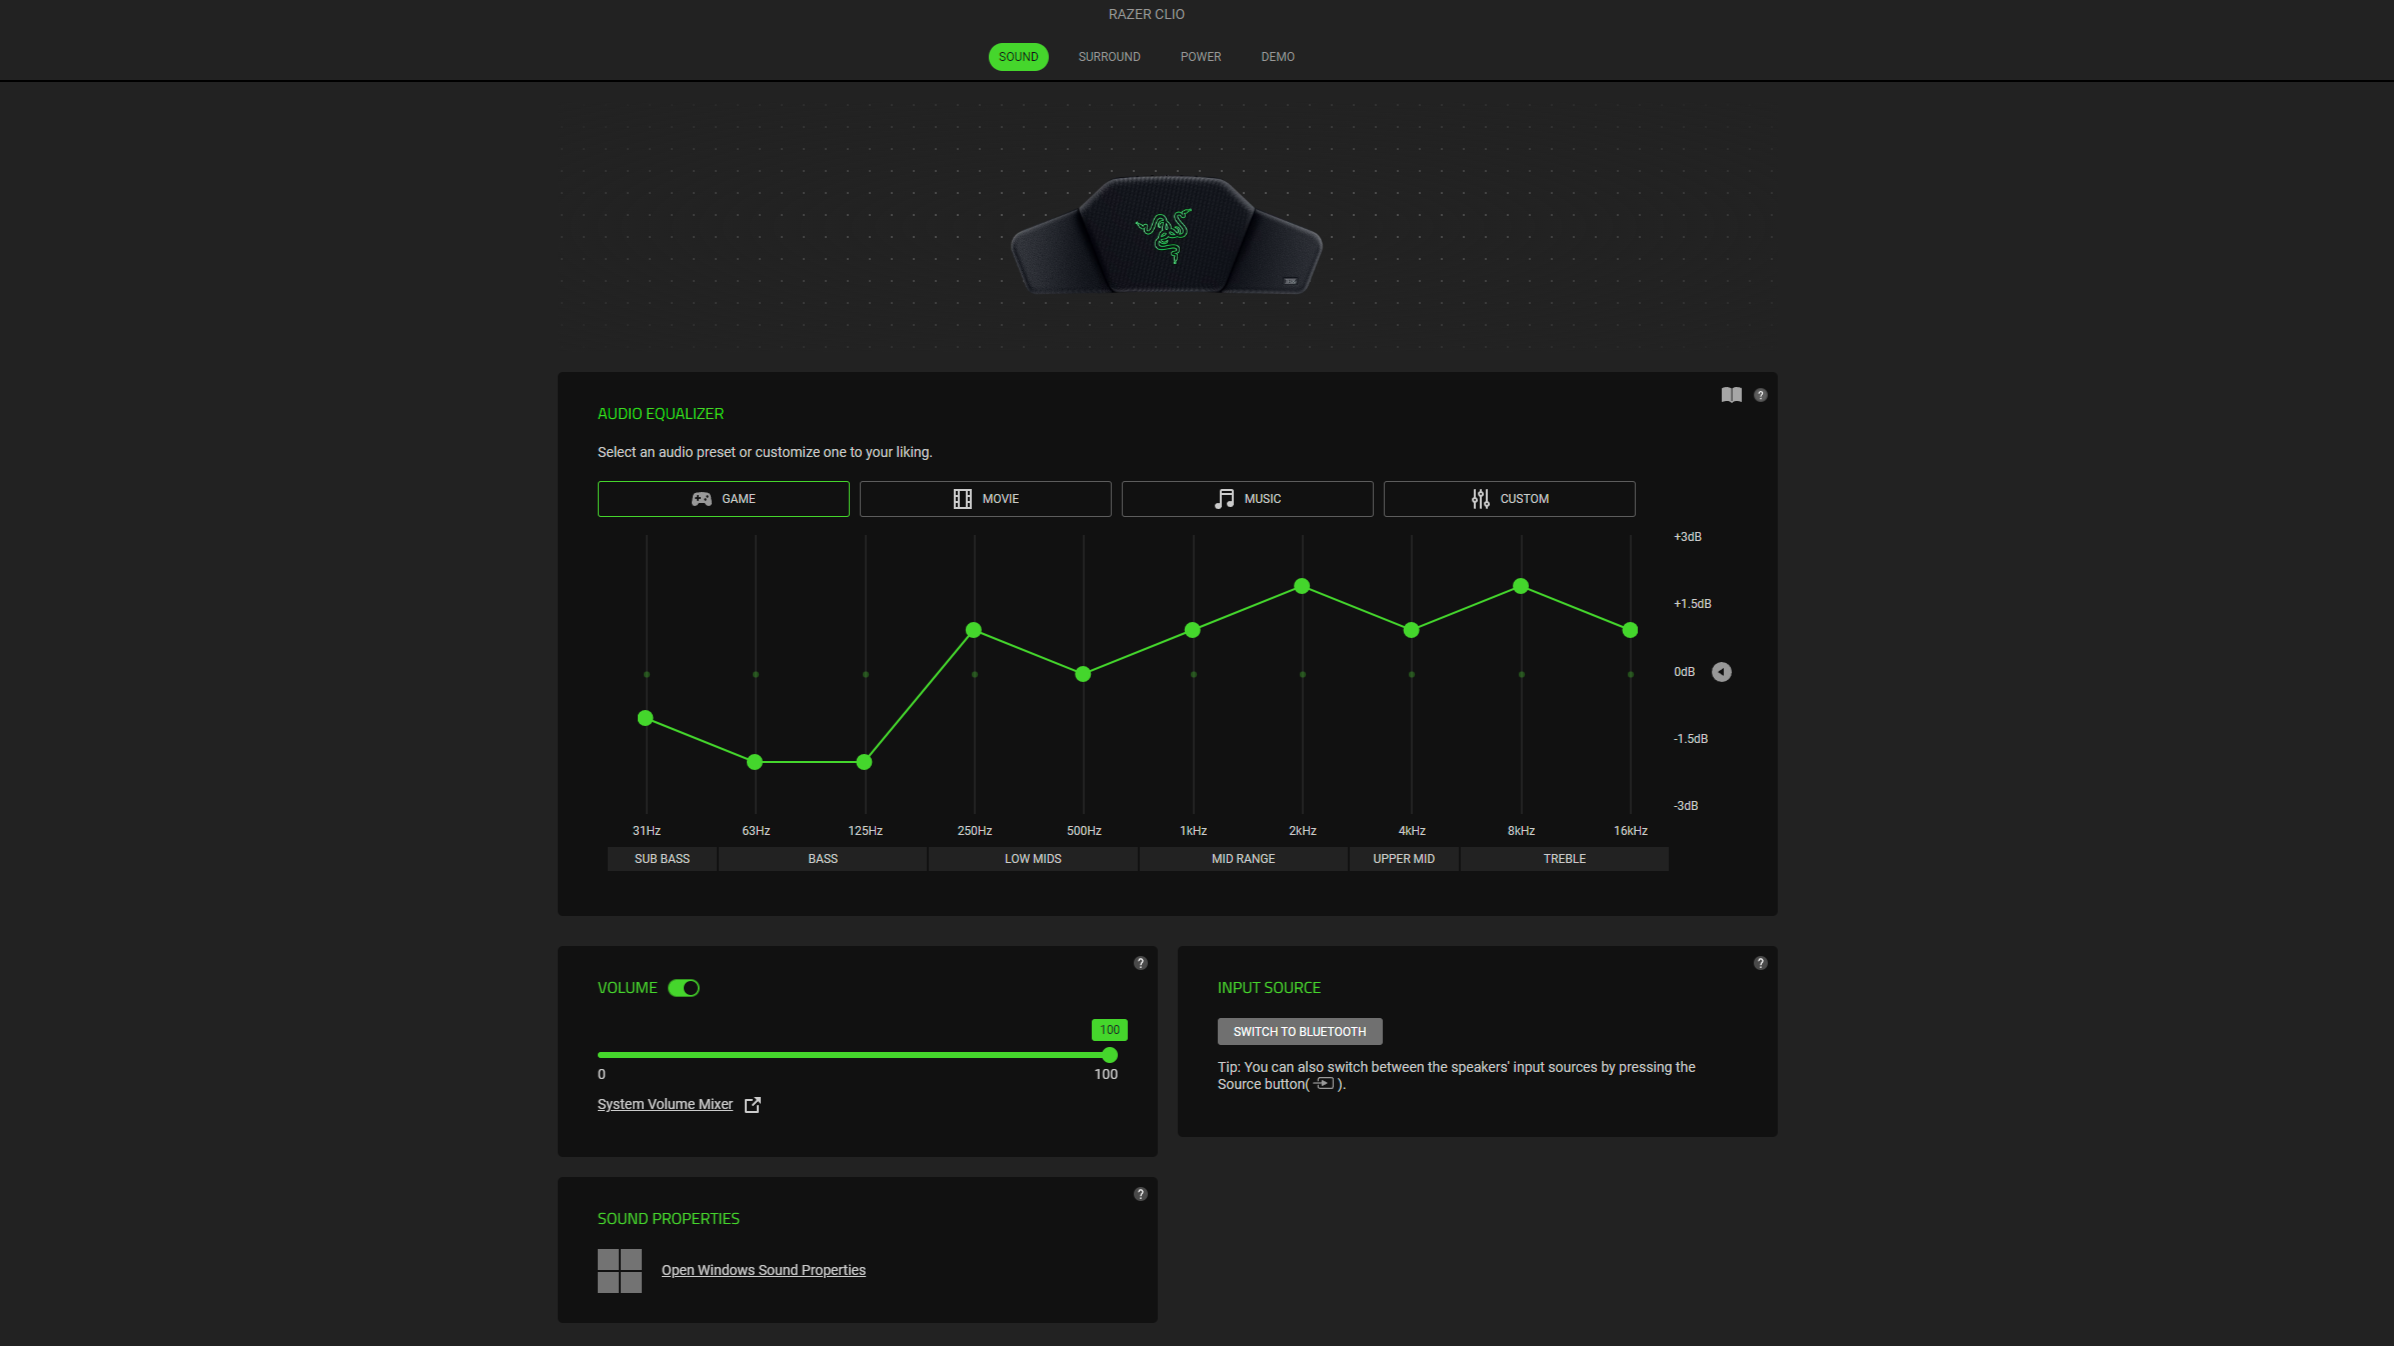The width and height of the screenshot is (2394, 1346).
Task: Click the 0dB reset arrow icon
Action: 1721,672
